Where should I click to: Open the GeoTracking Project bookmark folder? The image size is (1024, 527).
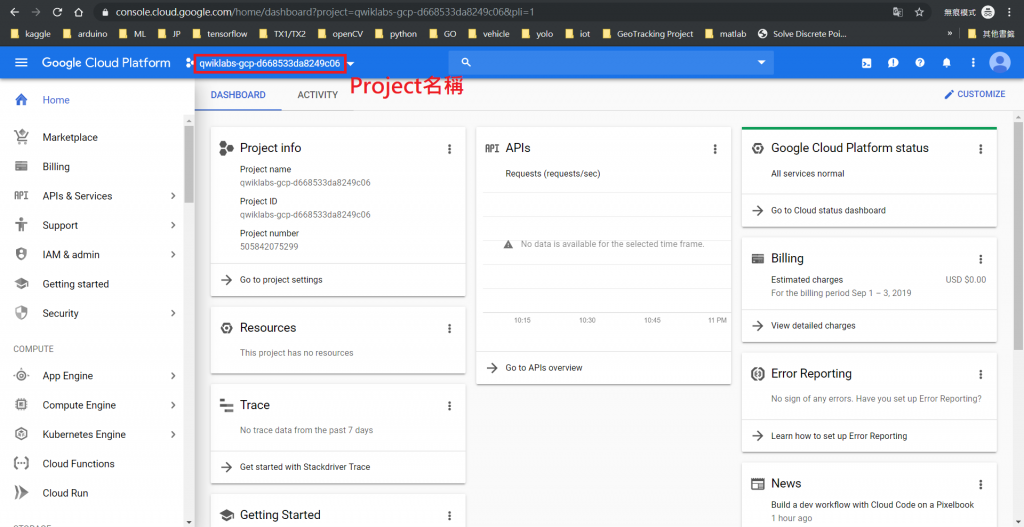[648, 34]
